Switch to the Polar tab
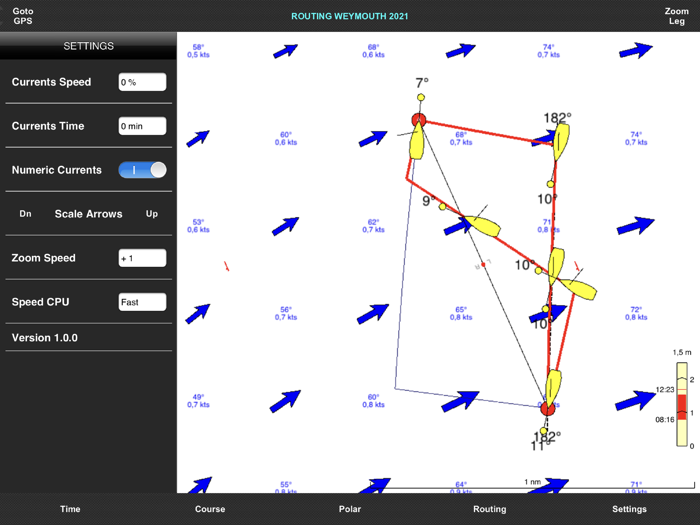Image resolution: width=700 pixels, height=525 pixels. (350, 509)
